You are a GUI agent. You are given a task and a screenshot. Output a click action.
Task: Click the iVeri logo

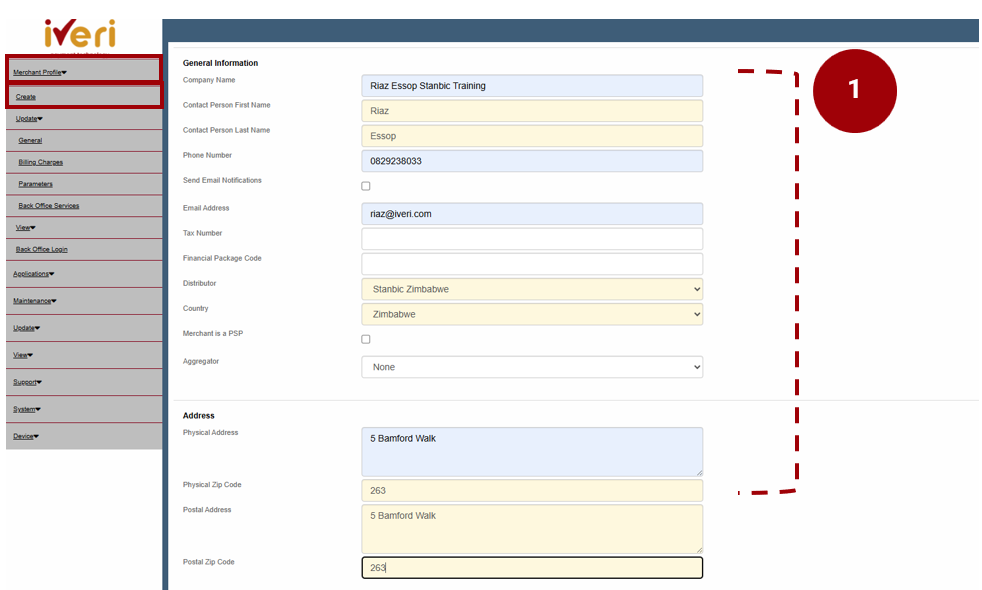80,33
